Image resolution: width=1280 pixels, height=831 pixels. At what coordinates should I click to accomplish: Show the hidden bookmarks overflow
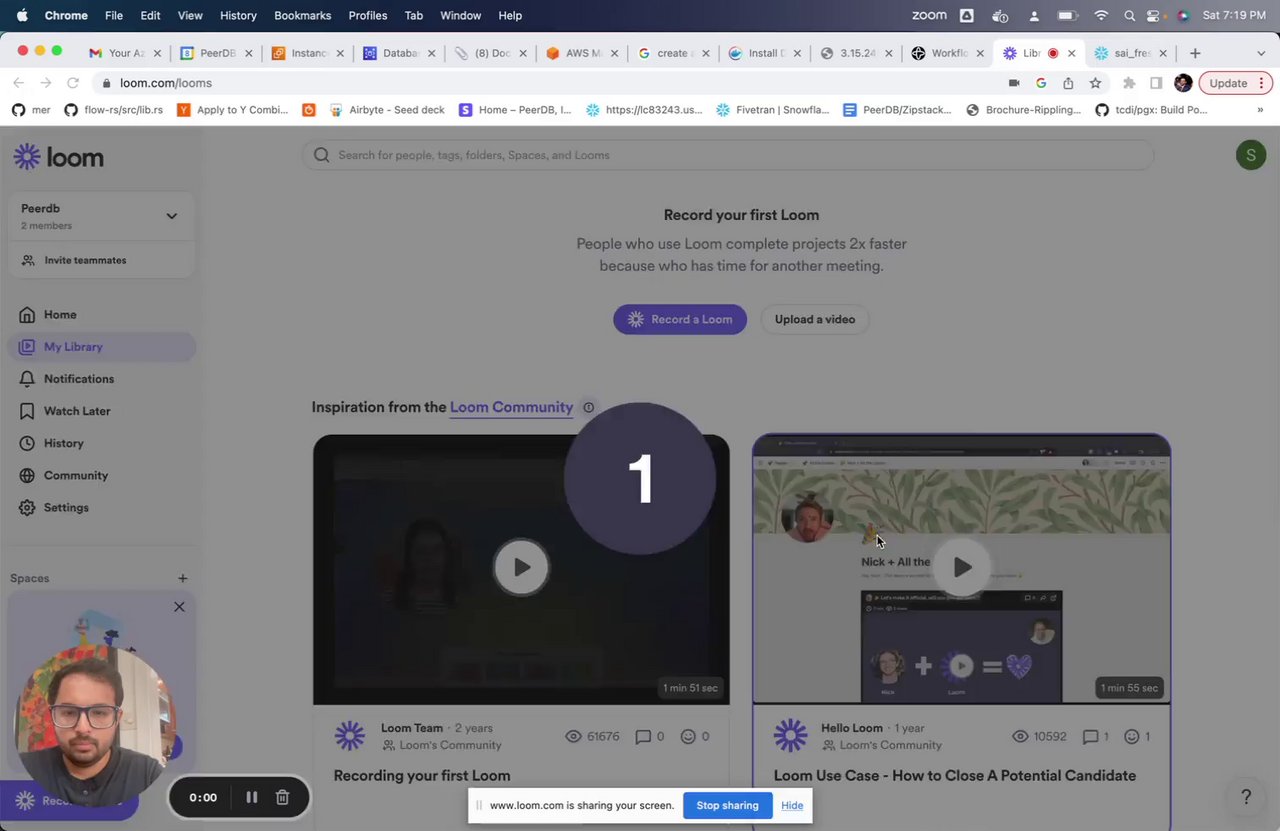(x=1260, y=110)
